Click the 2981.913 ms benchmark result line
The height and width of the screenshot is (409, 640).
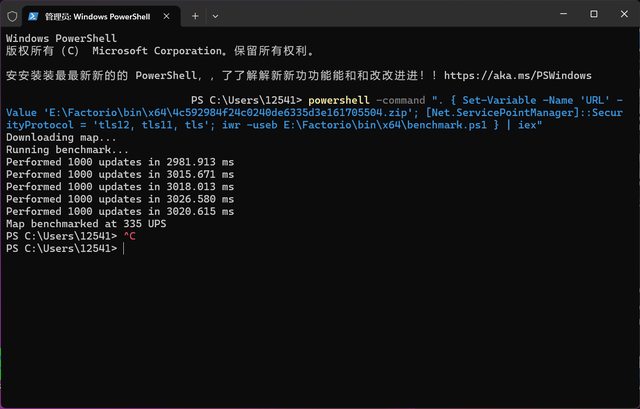coord(119,161)
